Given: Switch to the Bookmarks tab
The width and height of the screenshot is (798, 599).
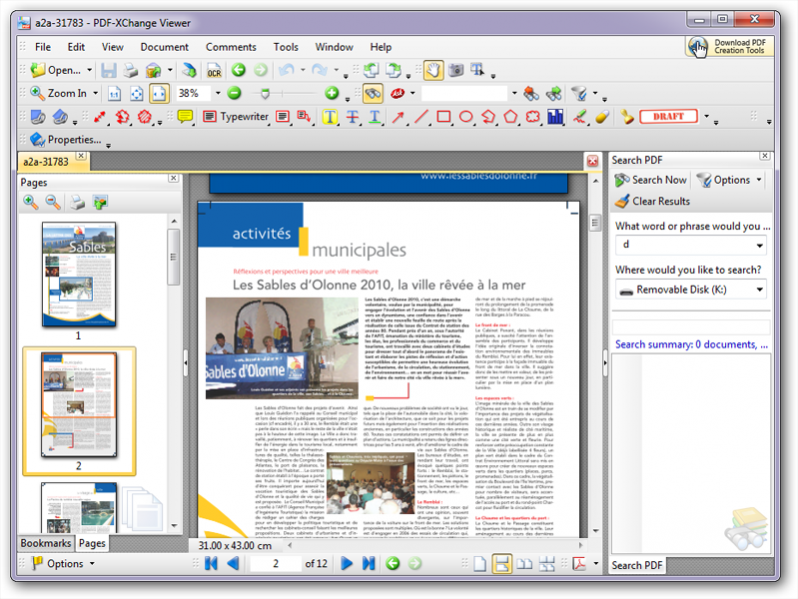Looking at the screenshot, I should [x=46, y=543].
